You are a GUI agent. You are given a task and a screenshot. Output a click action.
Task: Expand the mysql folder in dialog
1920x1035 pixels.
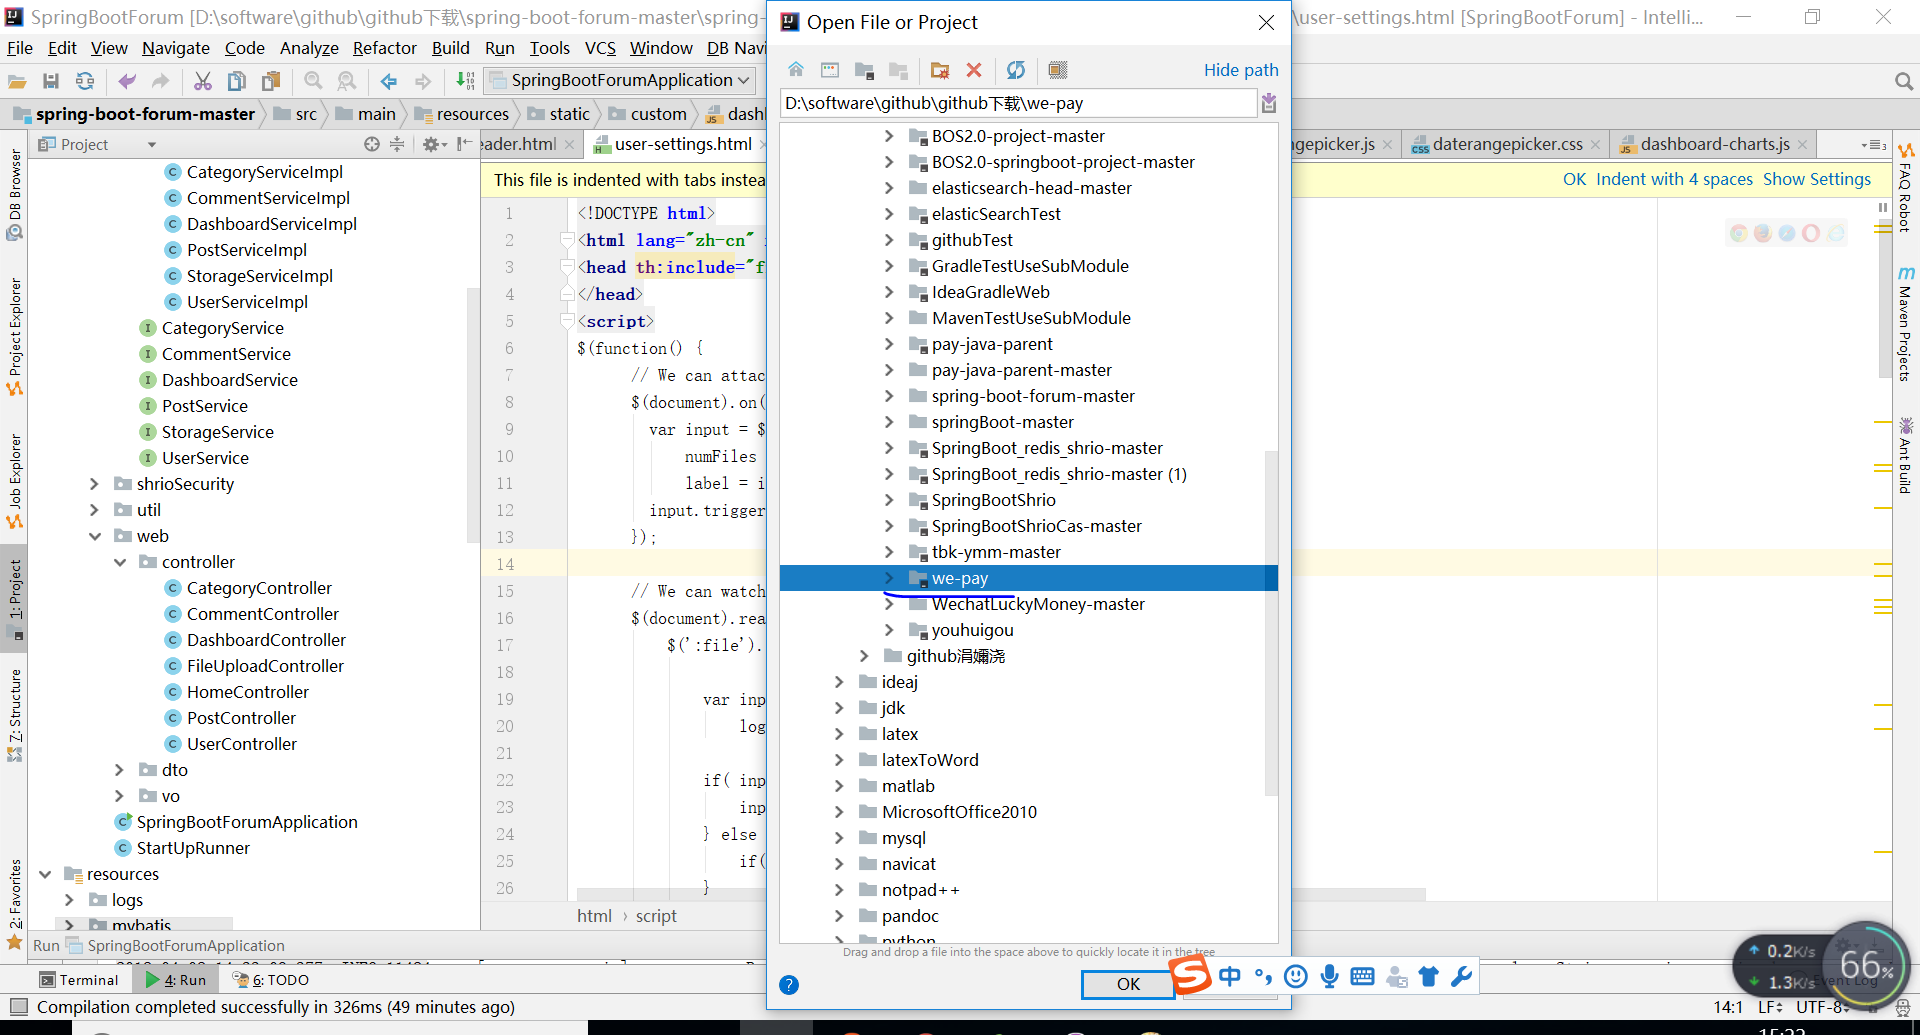click(x=839, y=838)
